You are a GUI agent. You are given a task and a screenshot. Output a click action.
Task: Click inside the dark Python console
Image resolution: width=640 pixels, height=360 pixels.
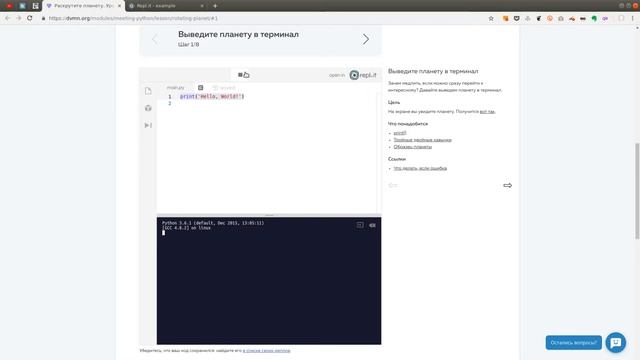click(x=269, y=281)
